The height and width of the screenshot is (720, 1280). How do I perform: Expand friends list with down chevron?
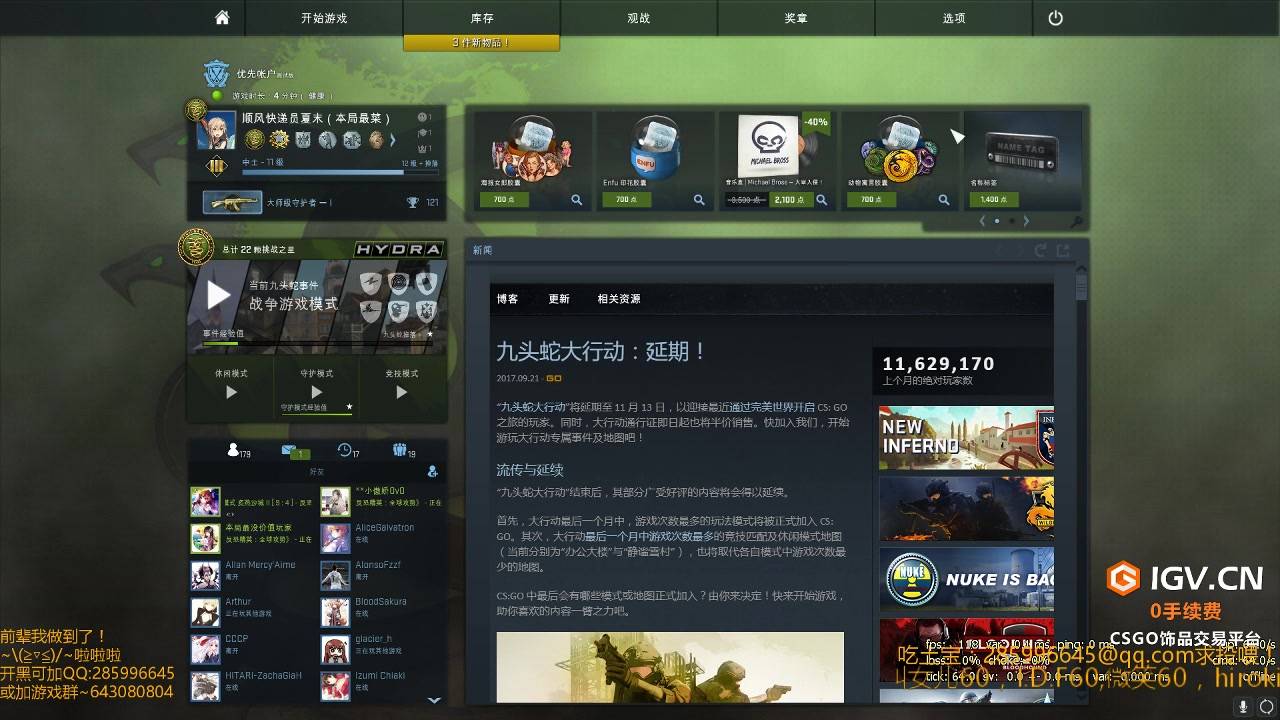point(434,701)
